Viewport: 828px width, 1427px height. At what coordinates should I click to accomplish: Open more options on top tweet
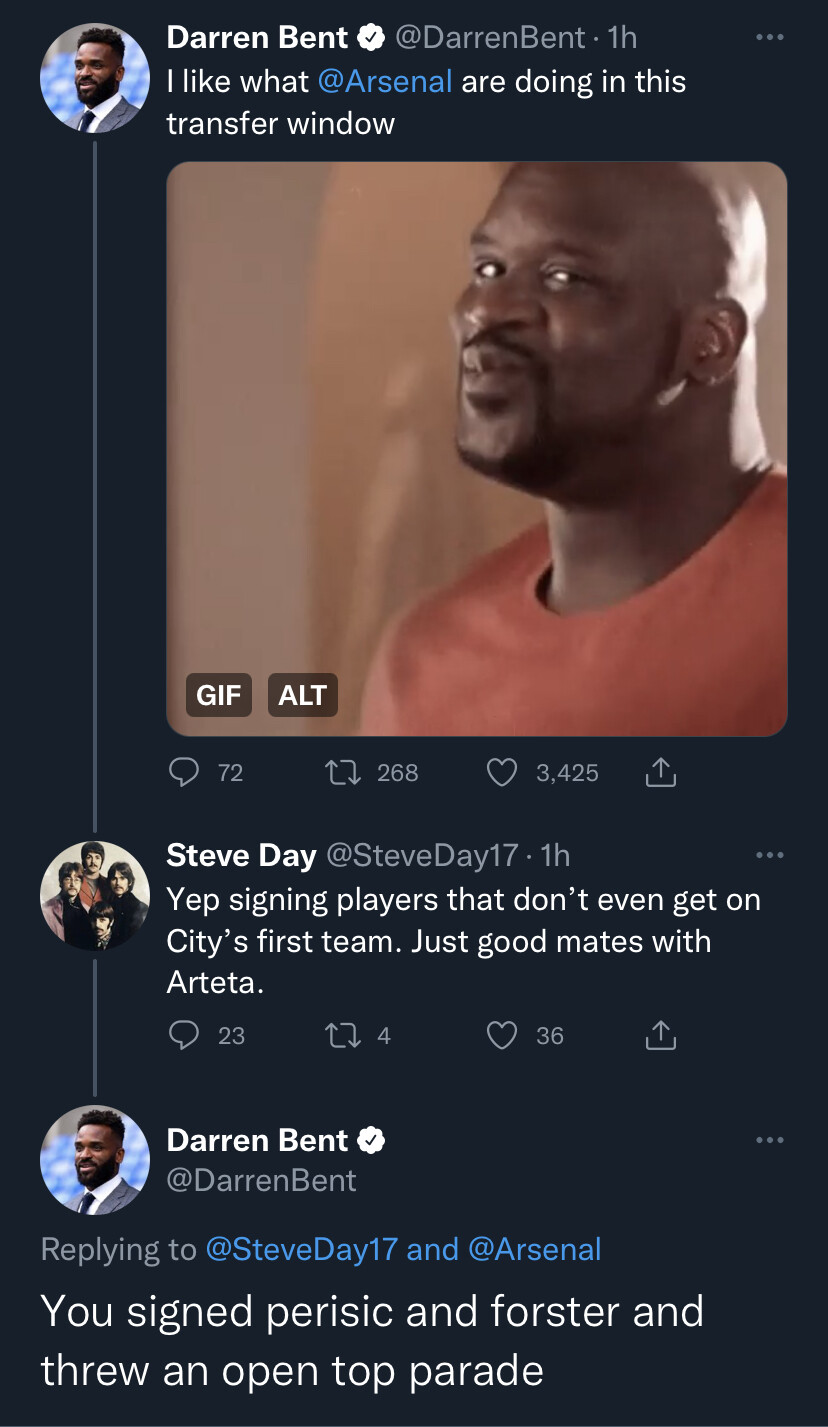click(769, 38)
